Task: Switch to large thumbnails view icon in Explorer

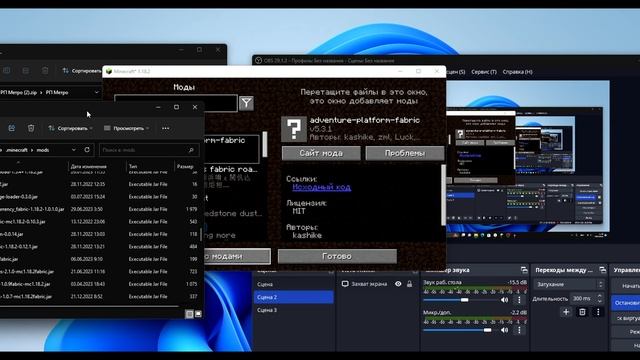Action: click(x=198, y=314)
